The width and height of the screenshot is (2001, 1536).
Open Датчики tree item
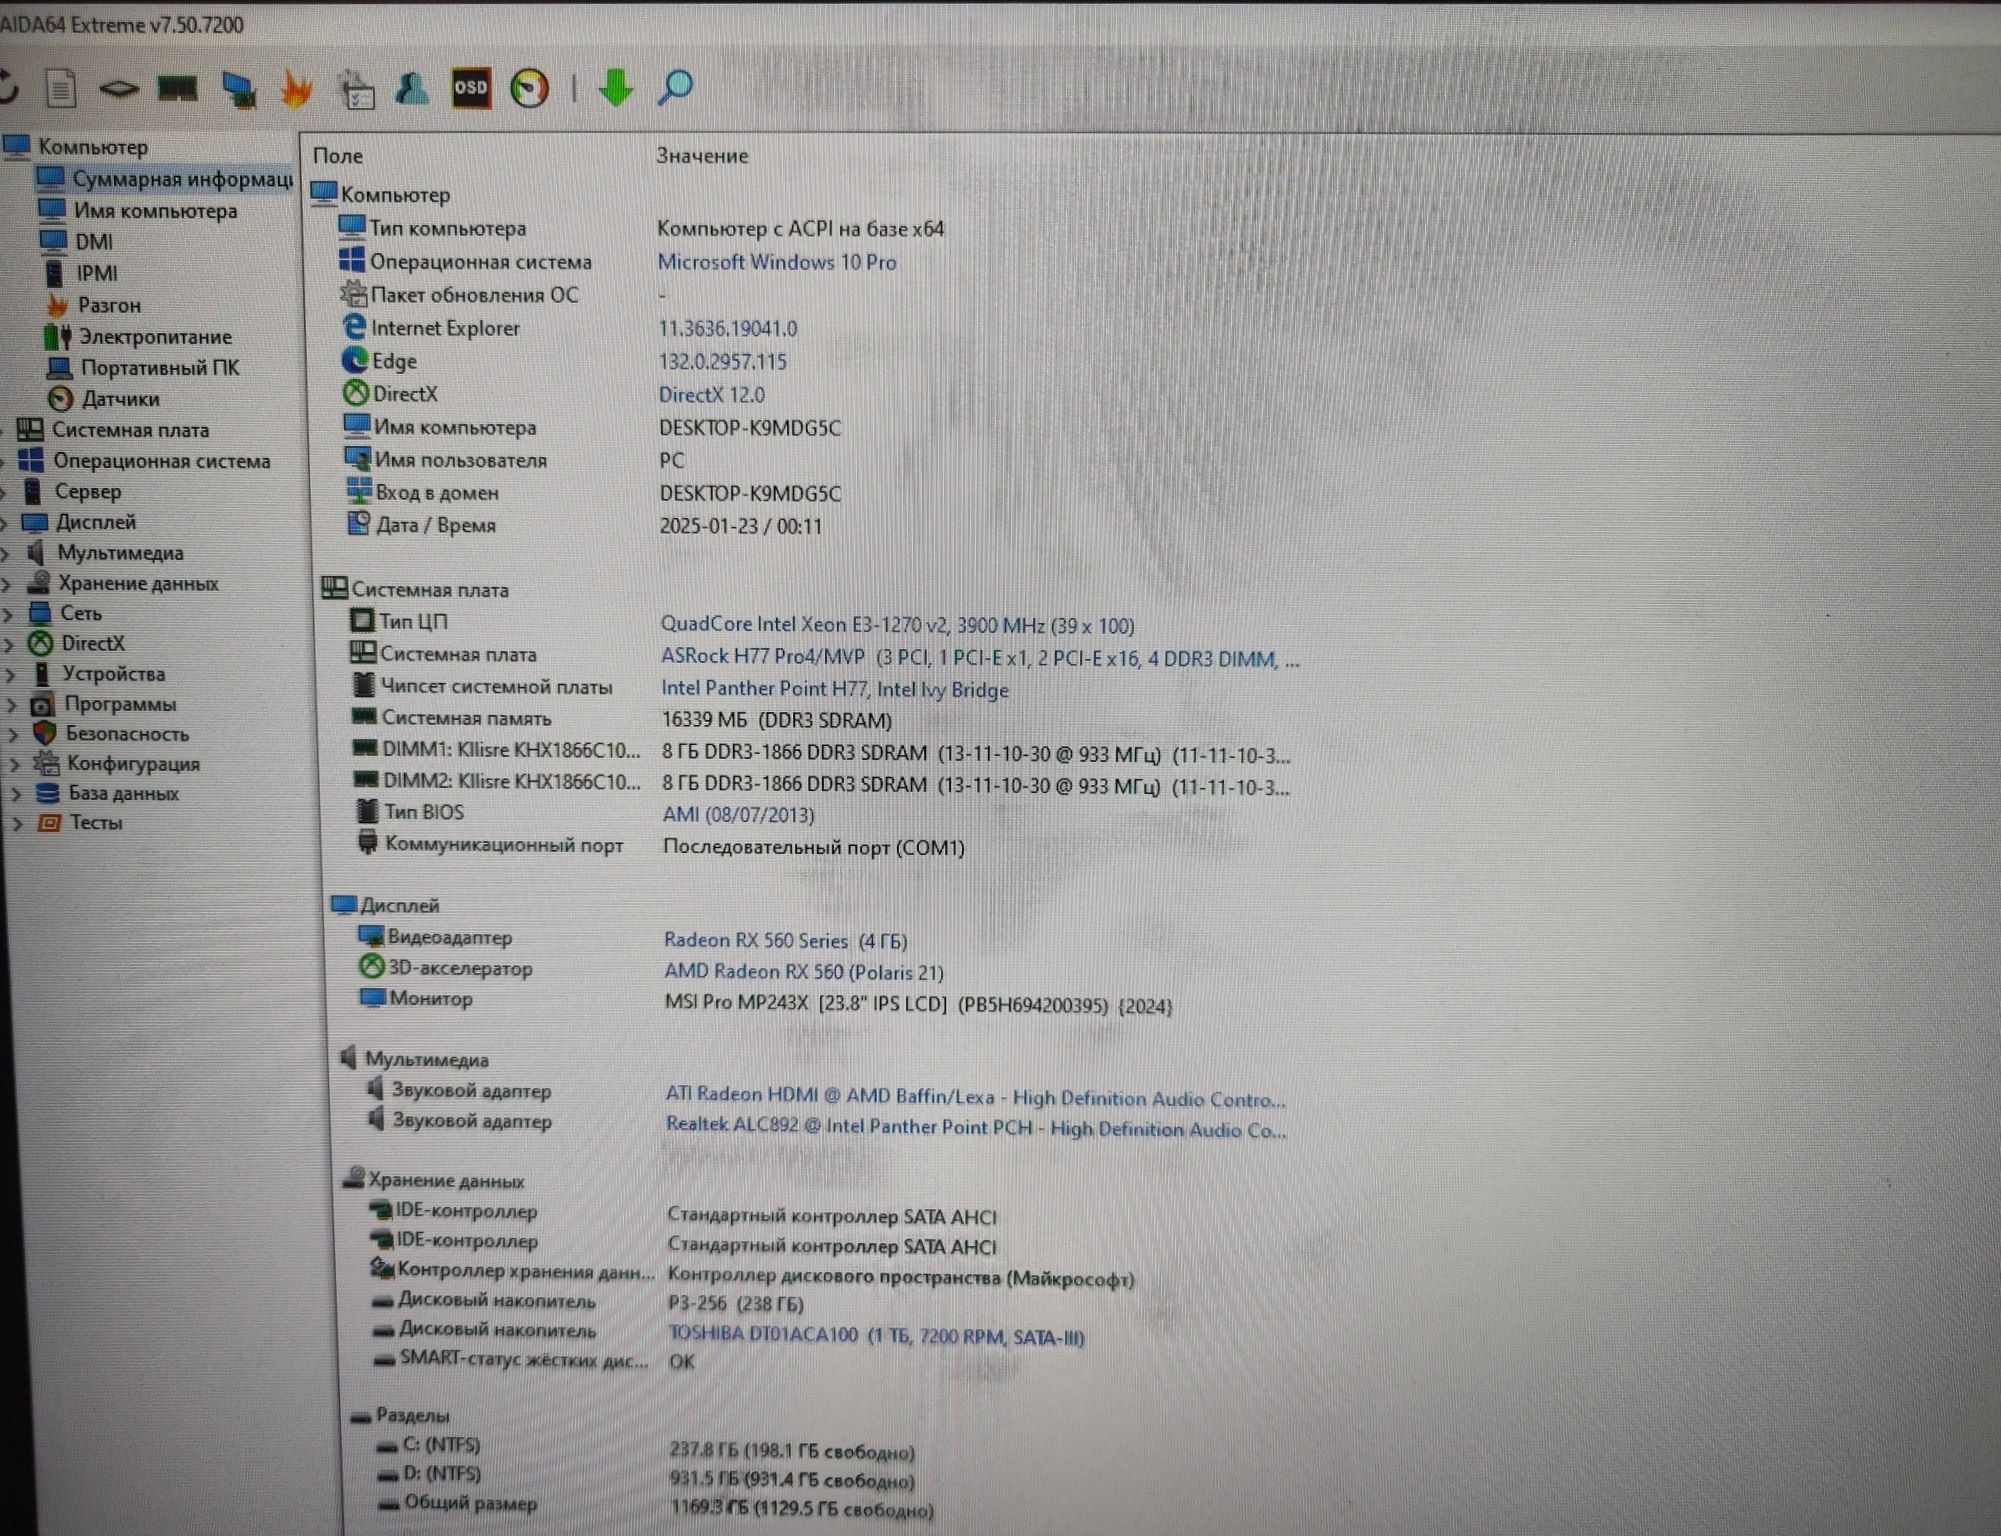click(x=104, y=399)
